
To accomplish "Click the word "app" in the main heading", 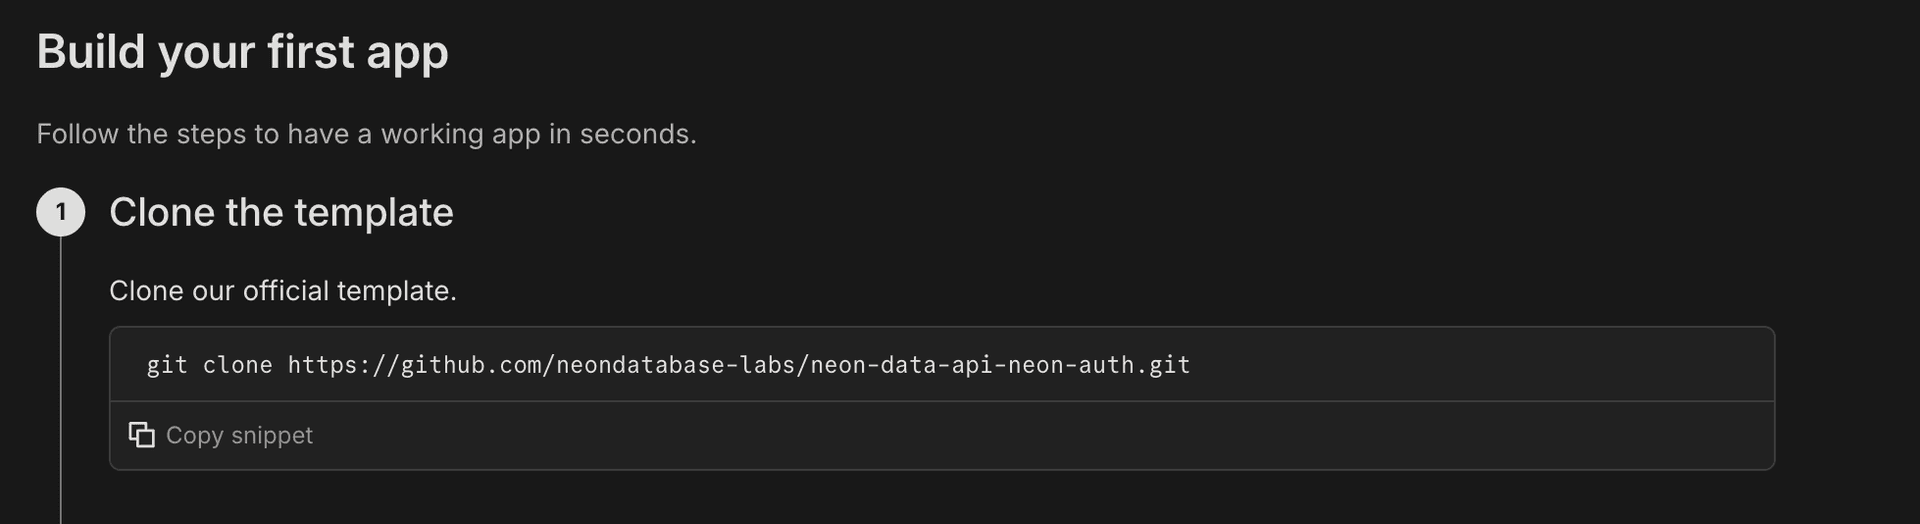I will click(x=407, y=52).
